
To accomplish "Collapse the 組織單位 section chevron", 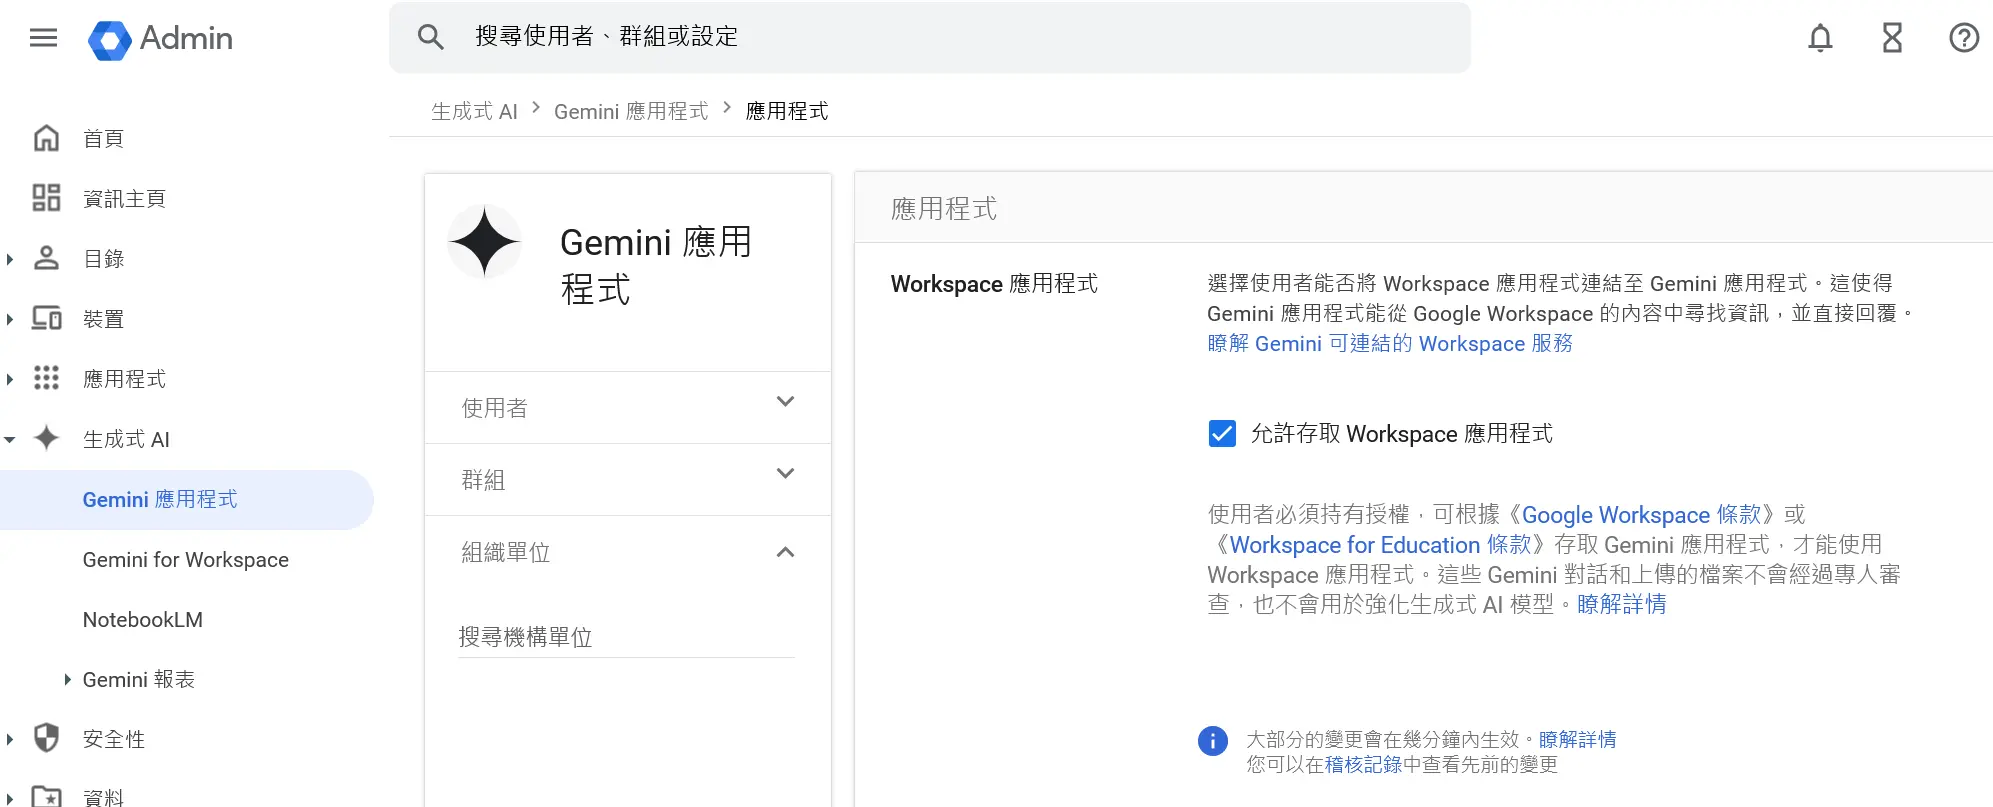I will (x=785, y=552).
